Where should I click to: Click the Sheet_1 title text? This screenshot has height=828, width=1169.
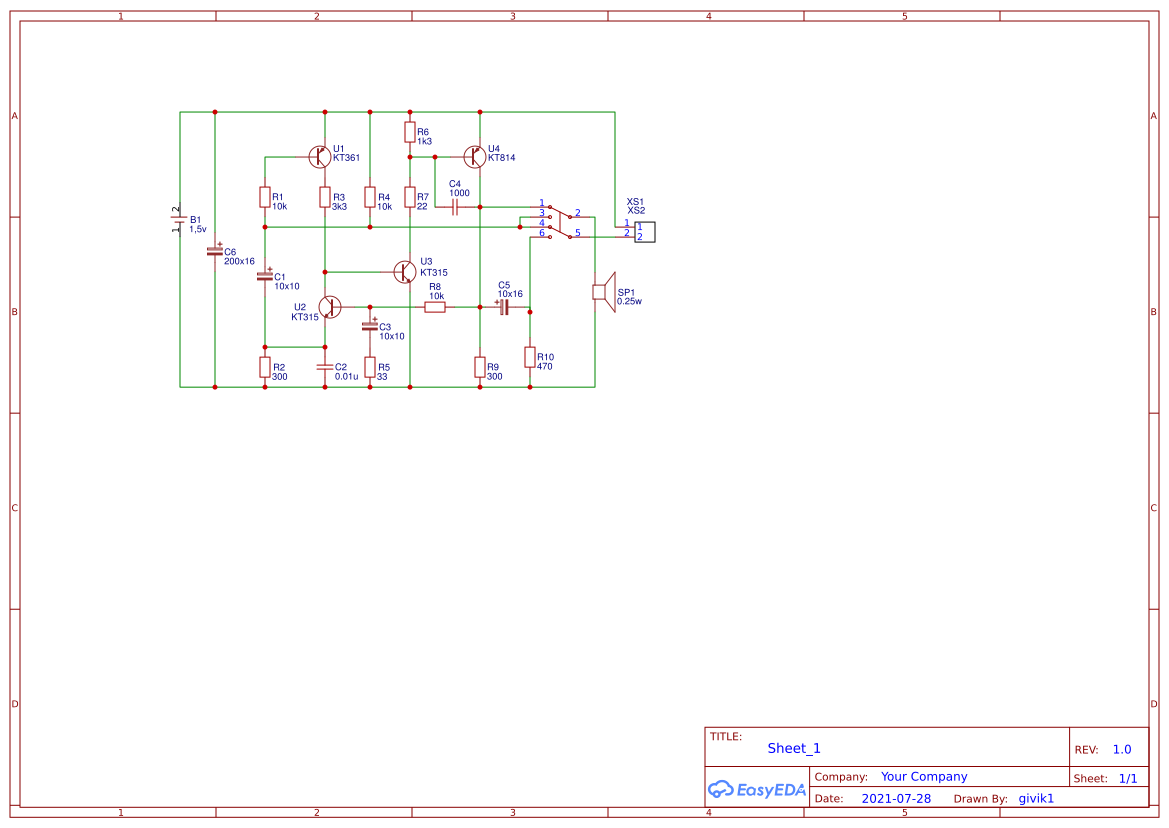(x=794, y=748)
